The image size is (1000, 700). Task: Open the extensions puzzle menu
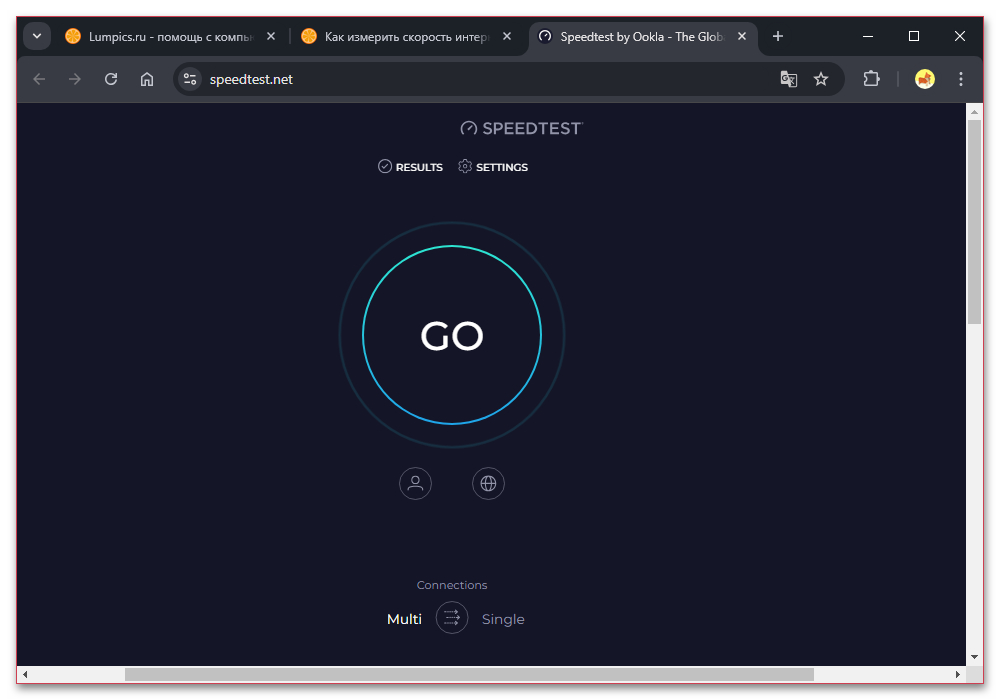[x=871, y=79]
